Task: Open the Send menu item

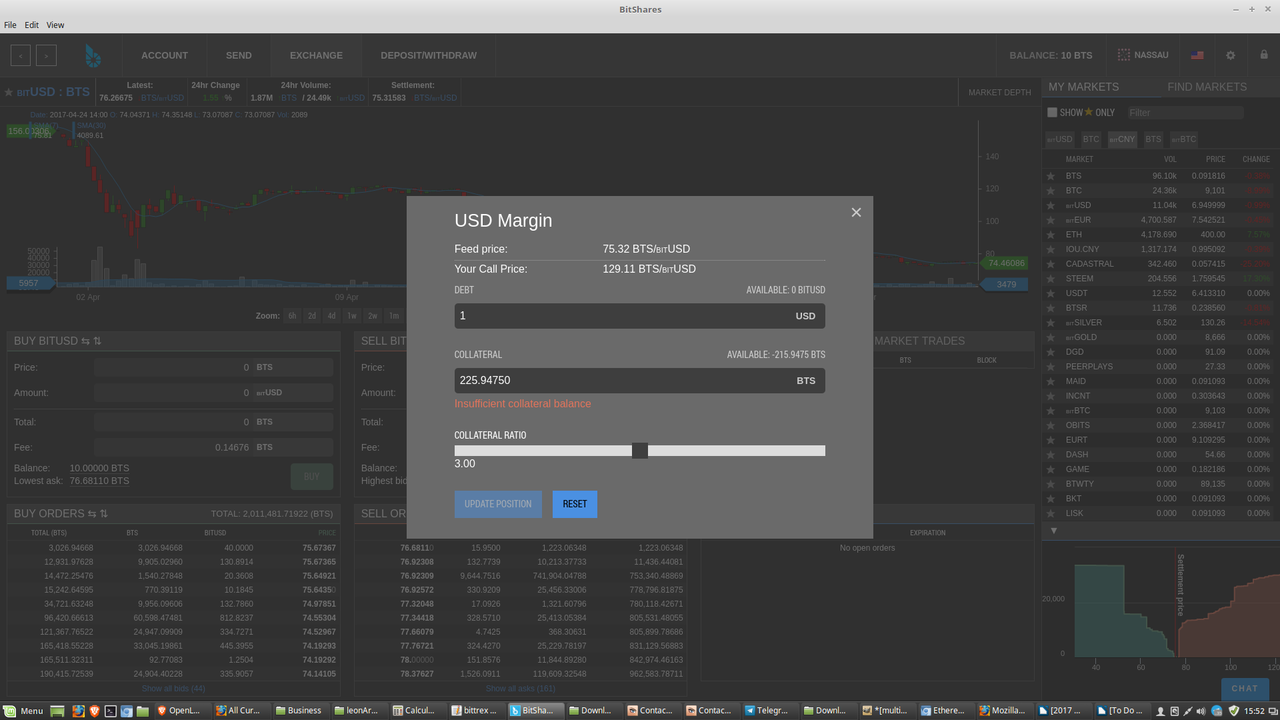Action: [x=238, y=56]
